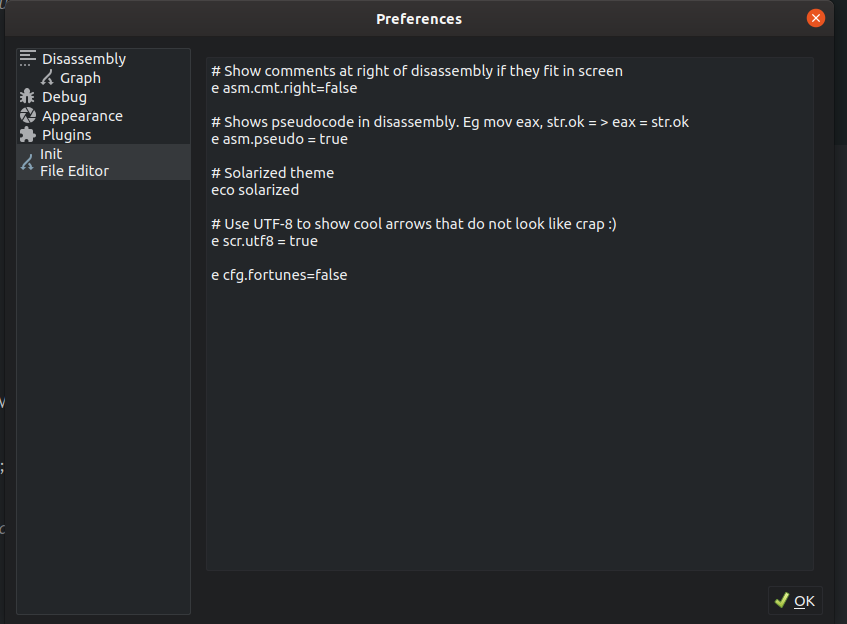
Task: Select Init File Editor entry
Action: [x=103, y=162]
